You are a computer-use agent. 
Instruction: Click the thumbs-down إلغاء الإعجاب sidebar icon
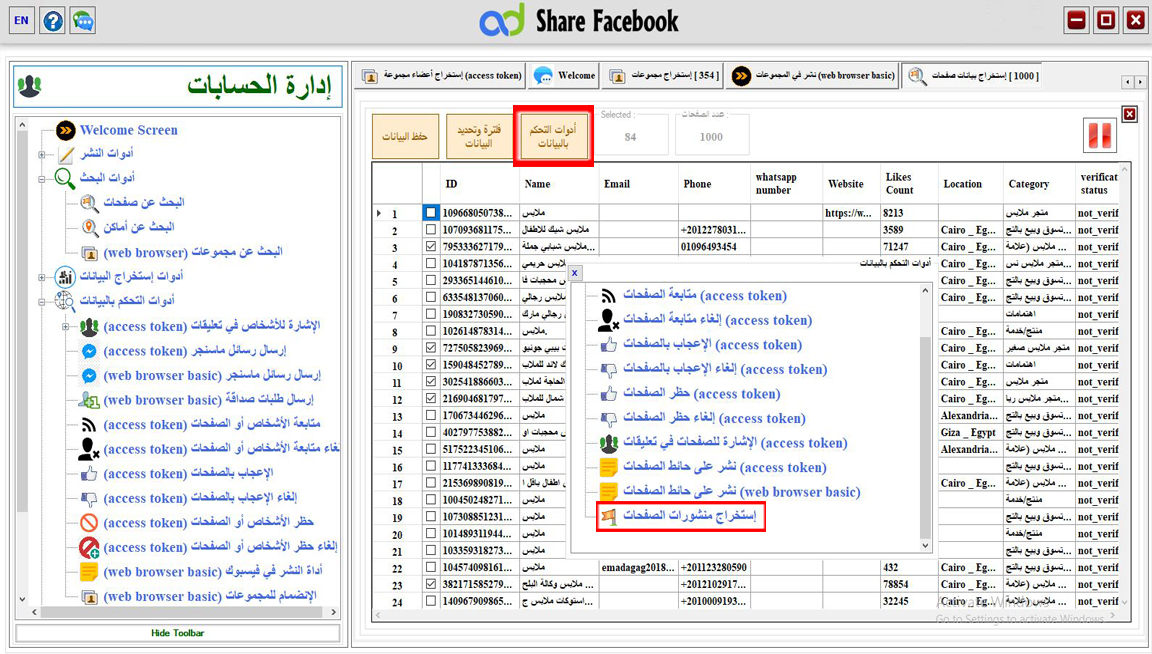coord(89,499)
